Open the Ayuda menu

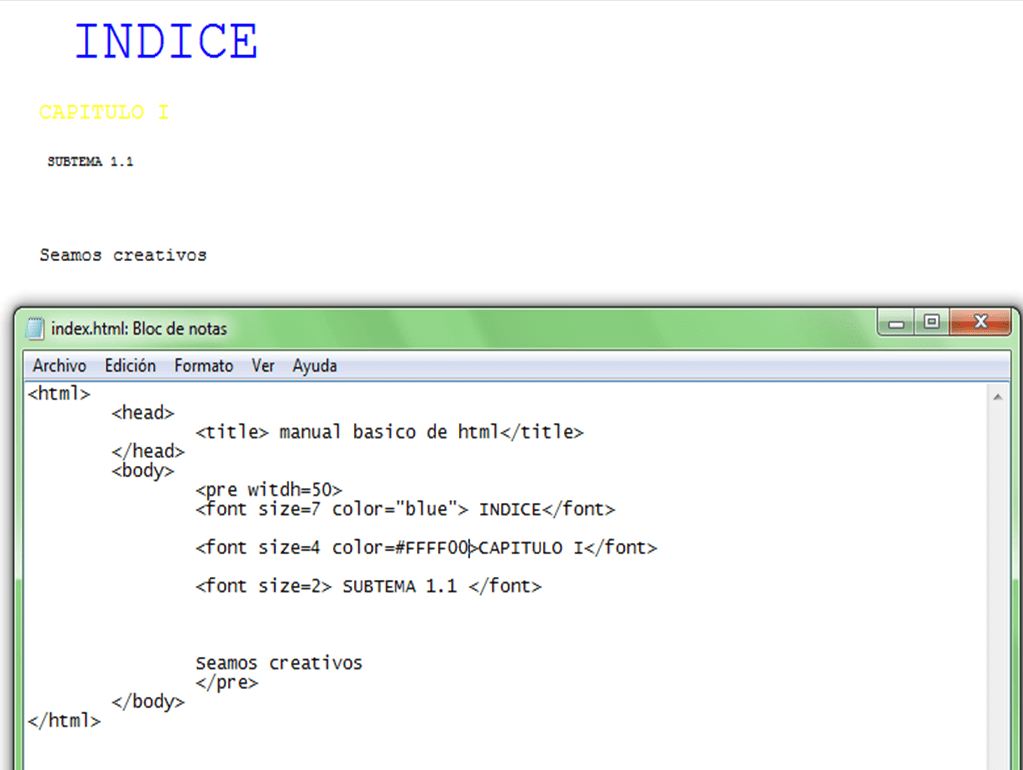click(x=314, y=366)
